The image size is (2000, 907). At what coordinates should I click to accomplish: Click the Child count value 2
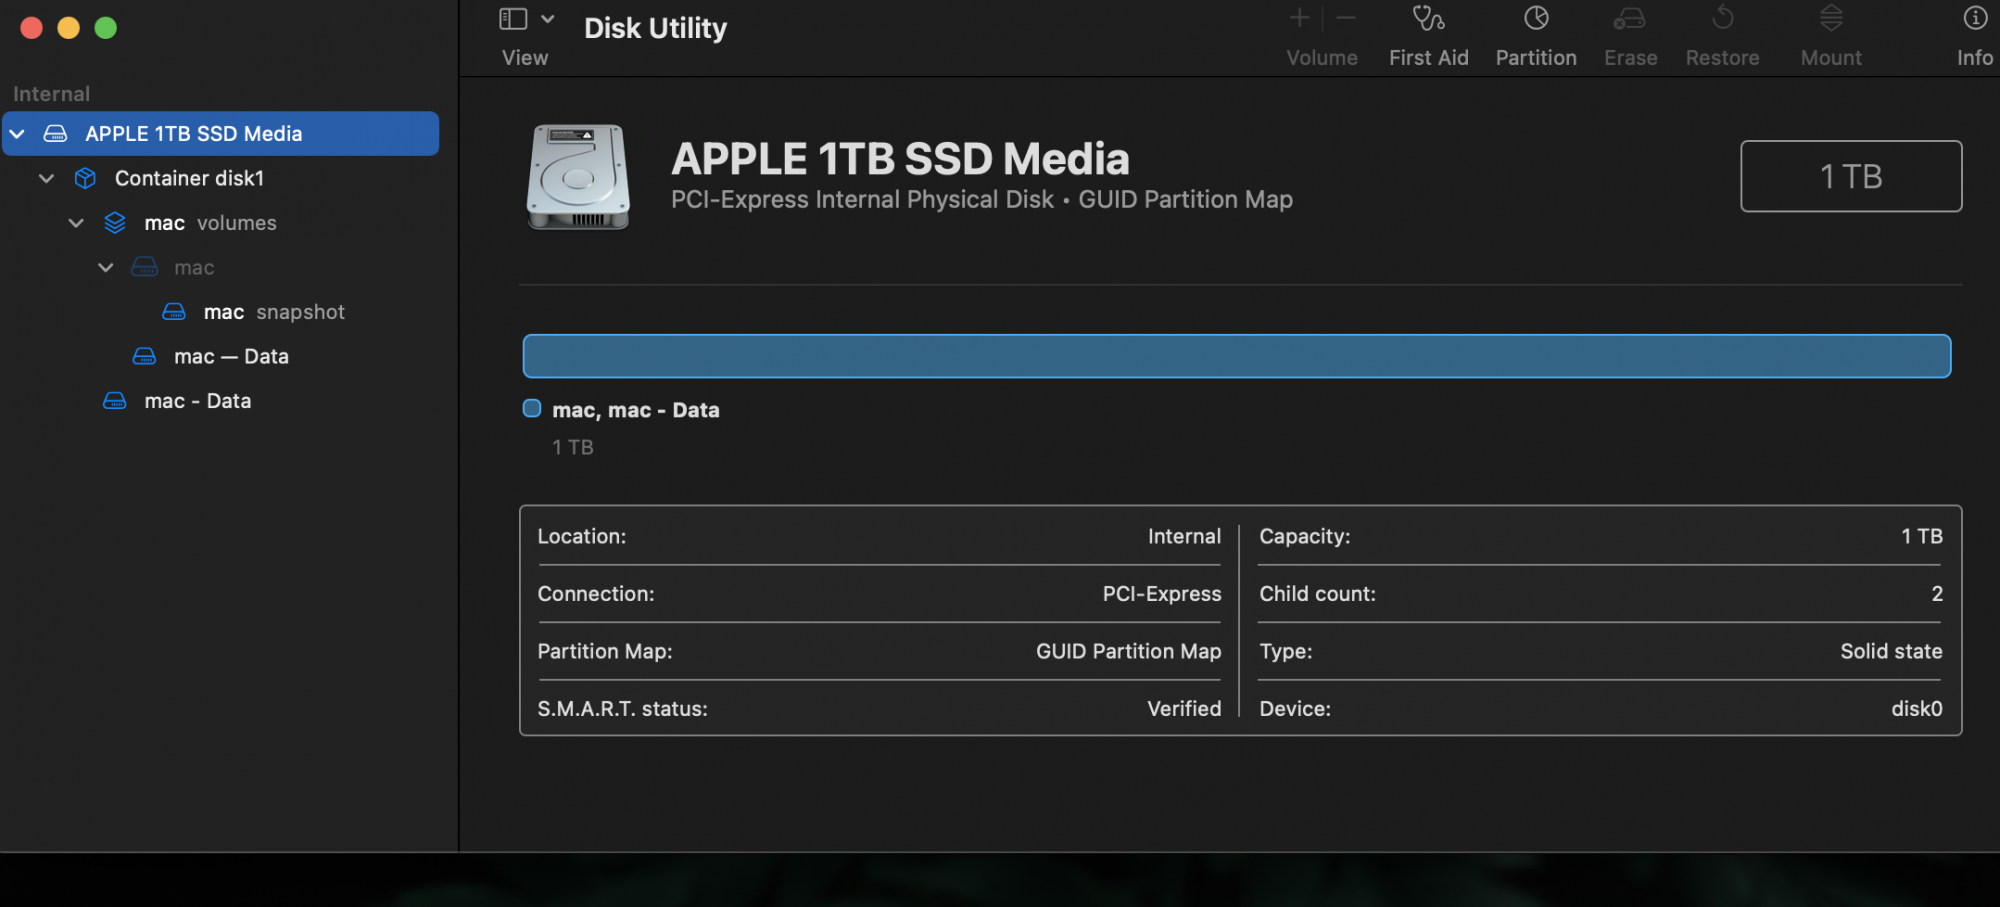click(1937, 594)
